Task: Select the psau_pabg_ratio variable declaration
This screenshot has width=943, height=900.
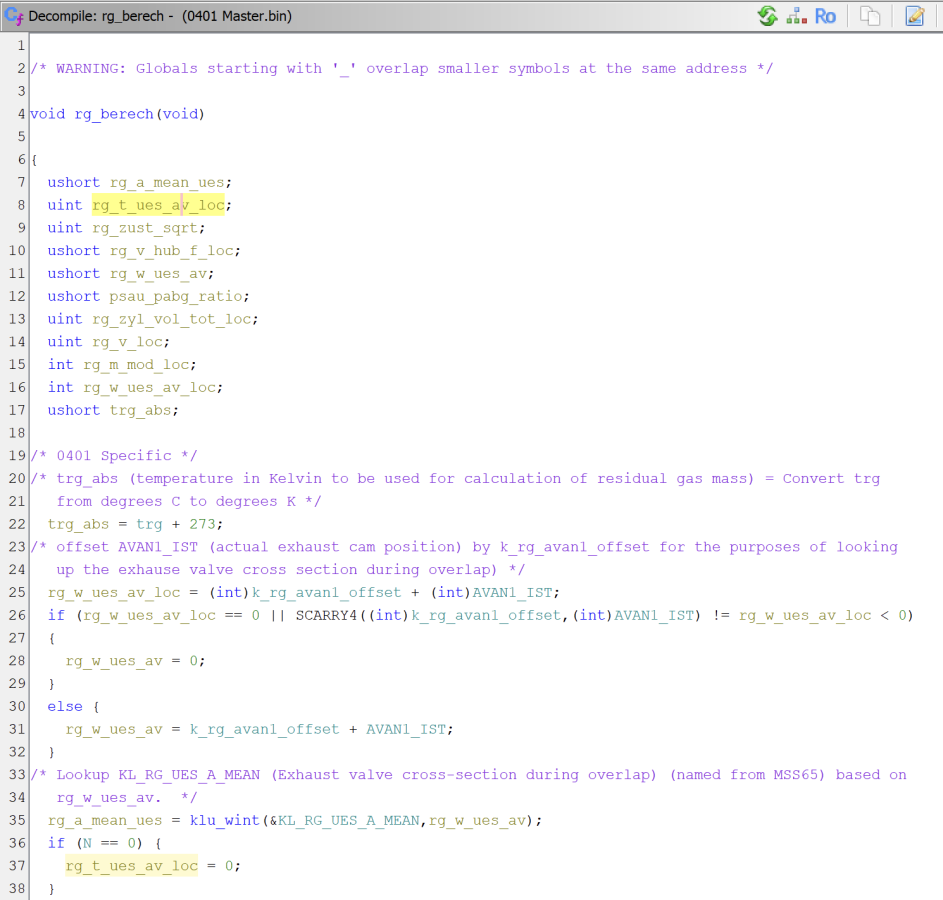Action: tap(176, 296)
